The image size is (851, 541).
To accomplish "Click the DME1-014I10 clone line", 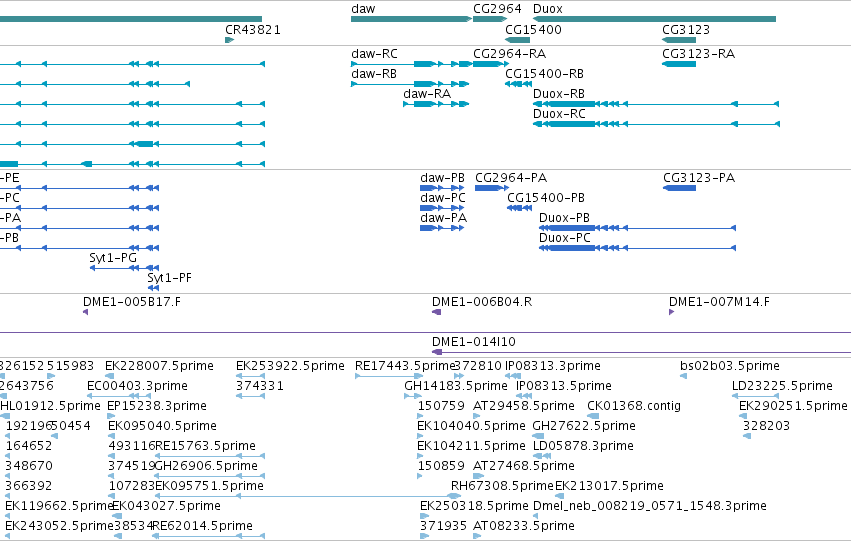I will tap(641, 352).
